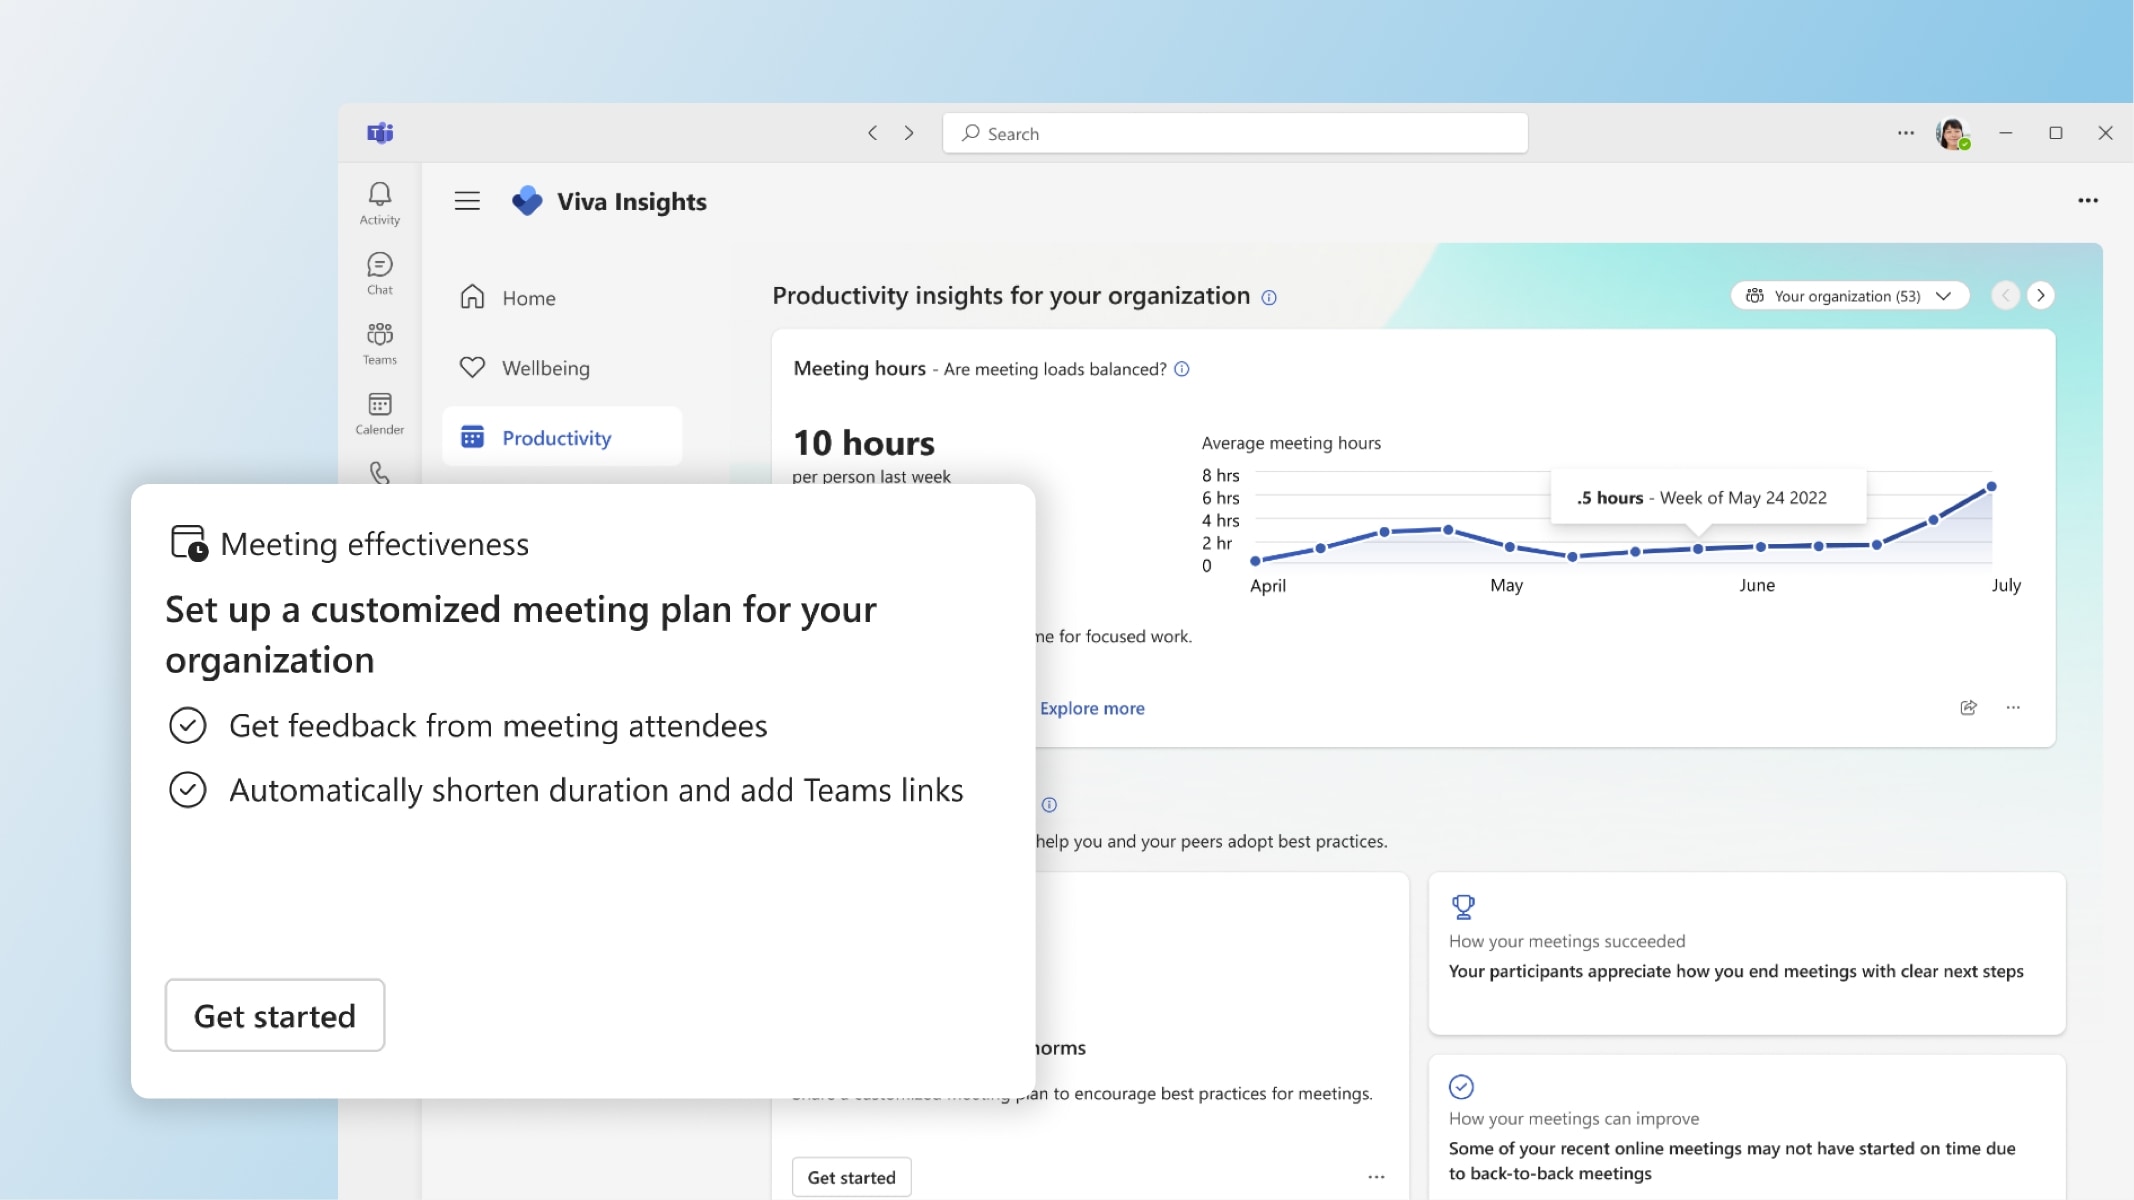The width and height of the screenshot is (2134, 1200).
Task: Toggle the hamburger navigation menu
Action: pos(467,201)
